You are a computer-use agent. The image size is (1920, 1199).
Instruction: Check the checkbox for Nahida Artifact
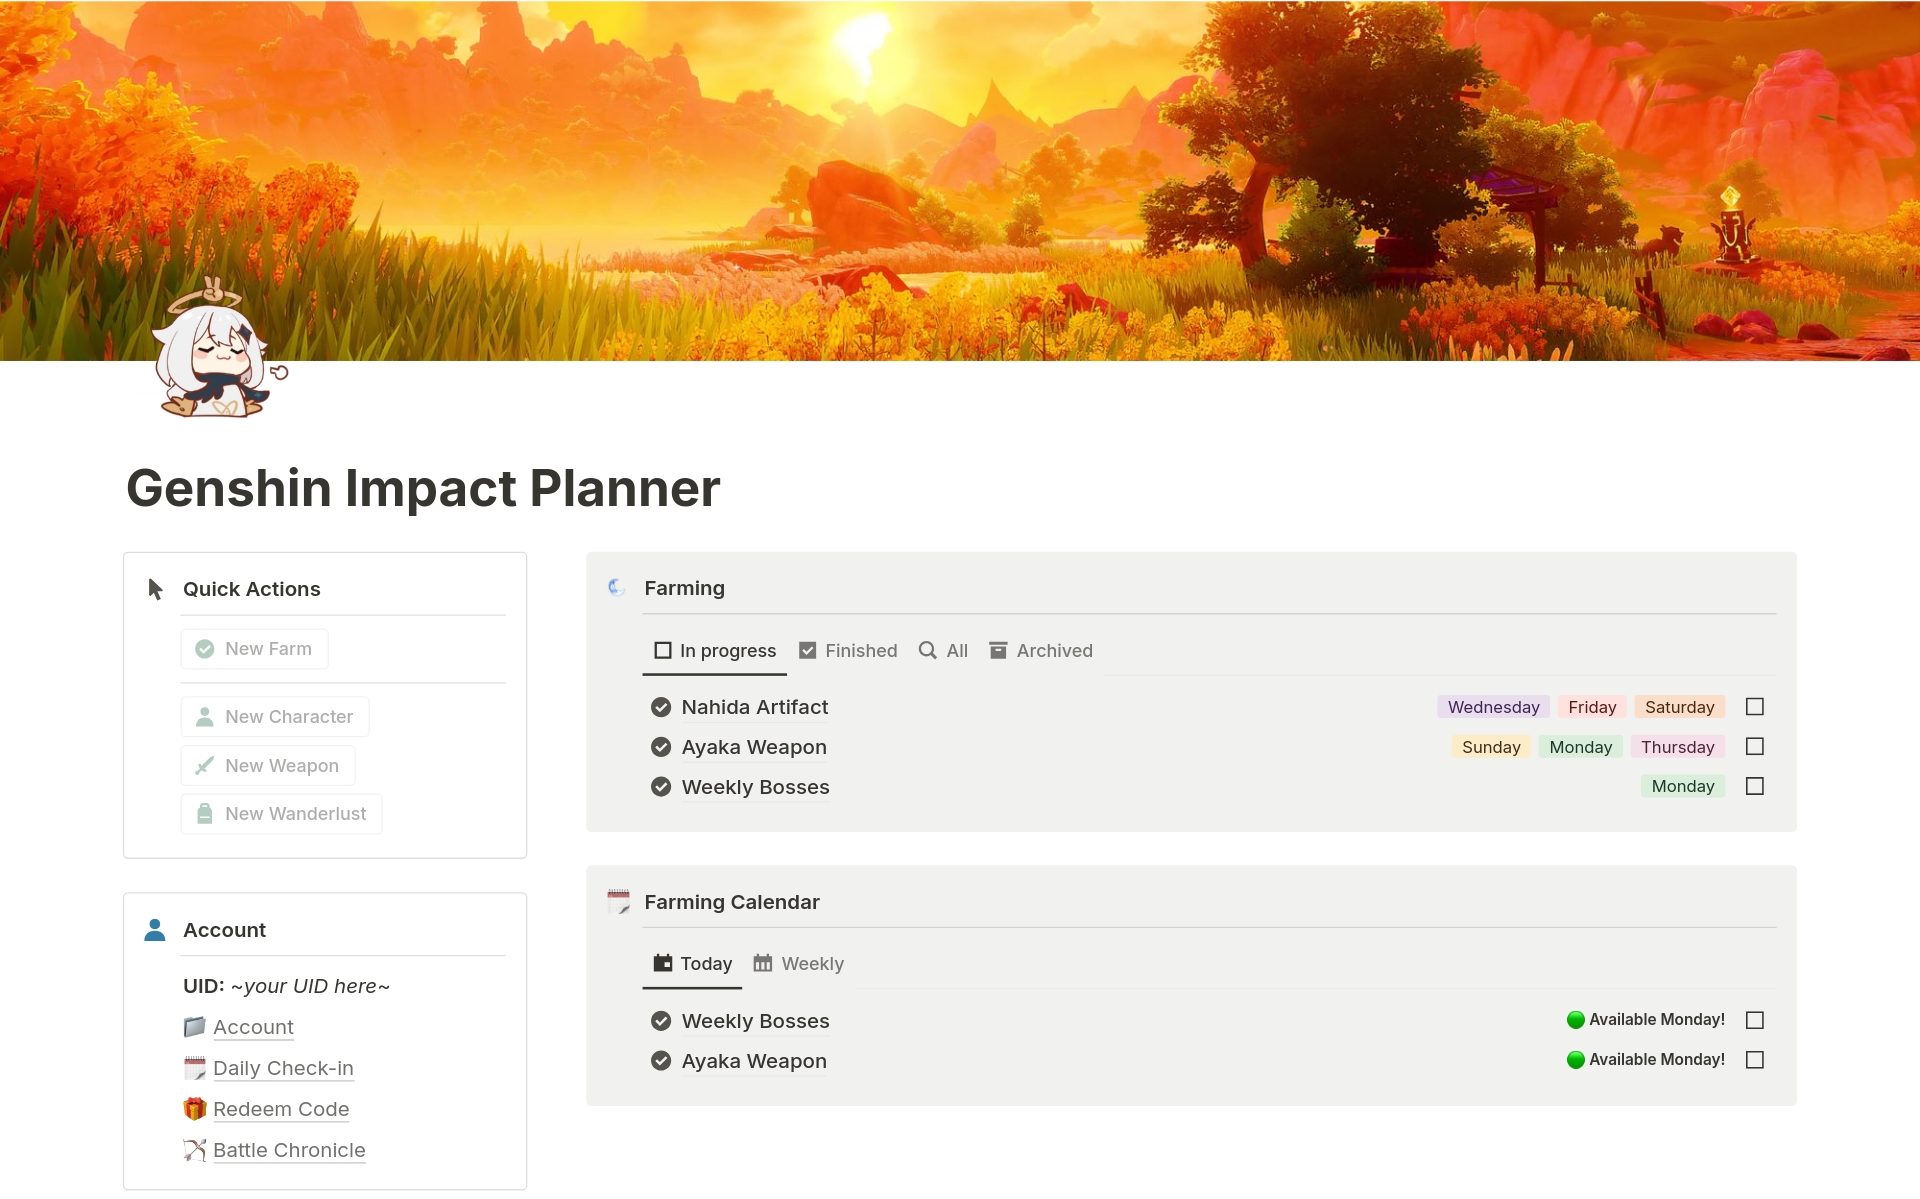coord(1755,706)
